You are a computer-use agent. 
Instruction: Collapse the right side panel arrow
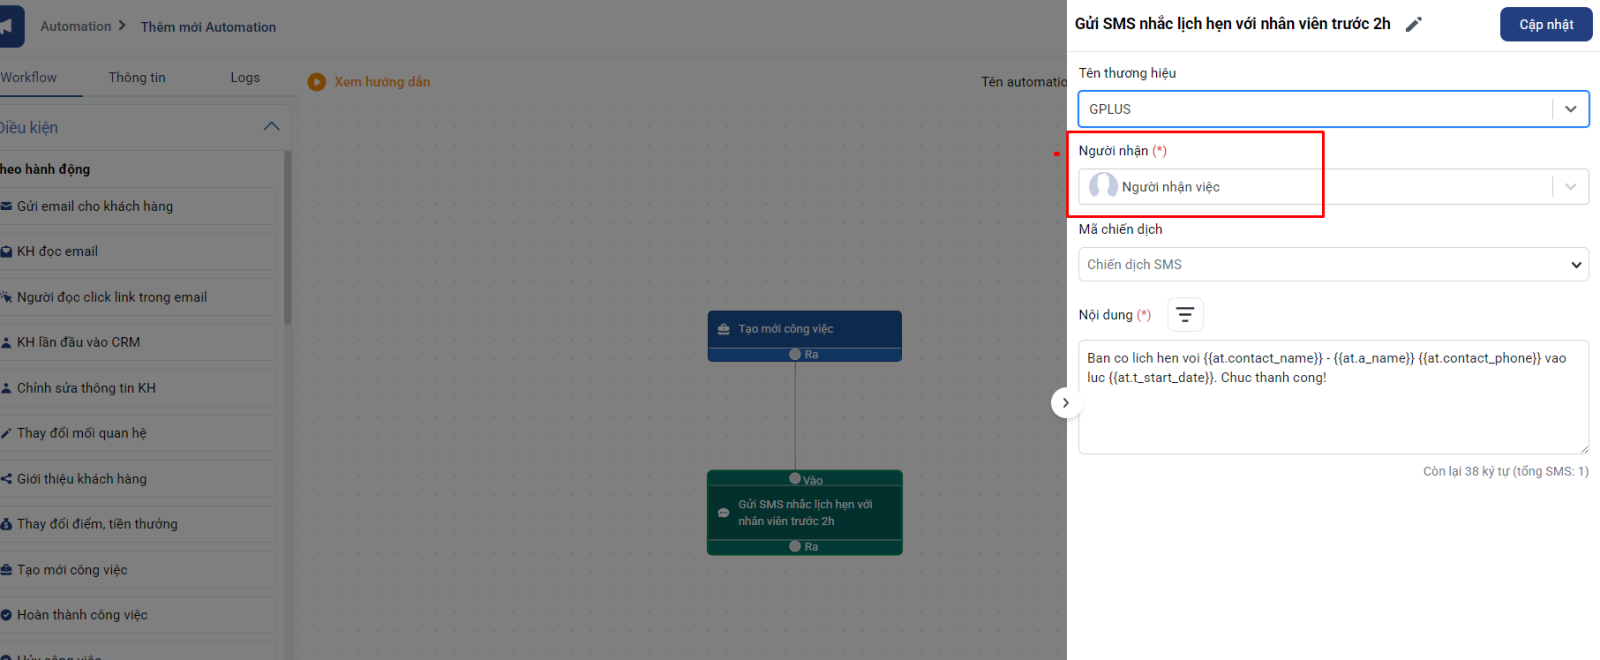[1065, 403]
